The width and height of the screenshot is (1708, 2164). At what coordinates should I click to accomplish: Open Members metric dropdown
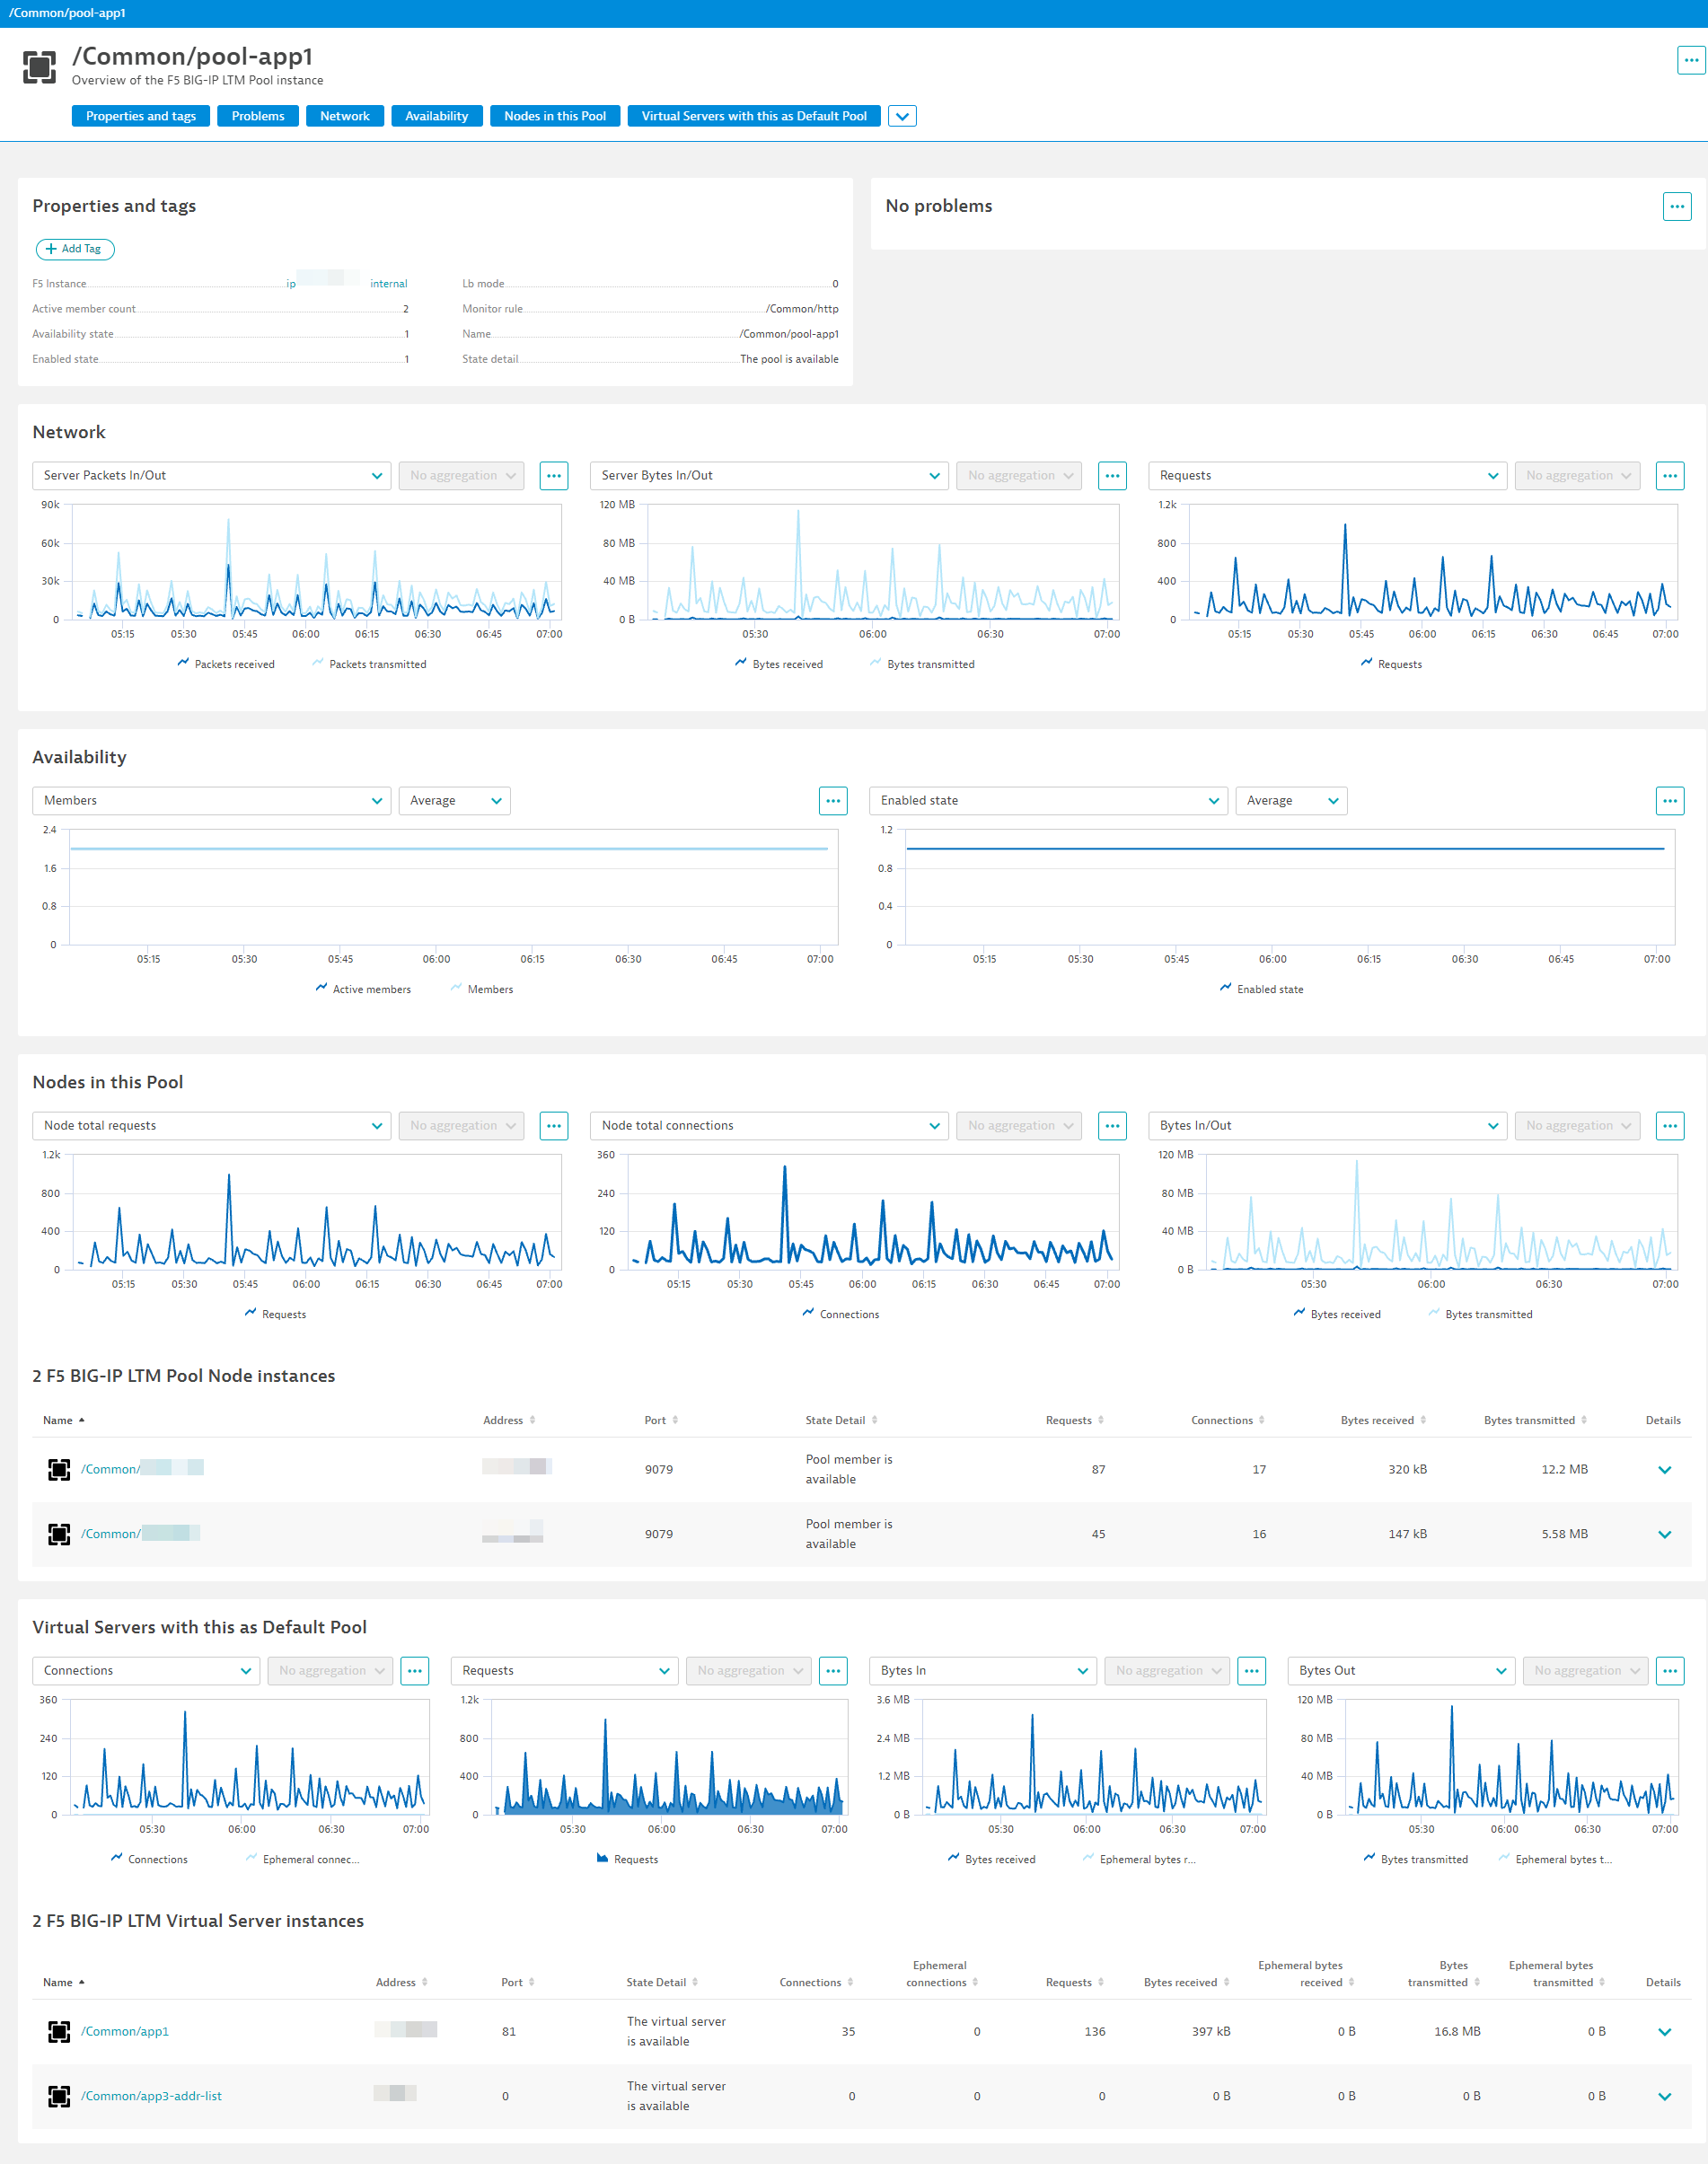click(x=211, y=801)
